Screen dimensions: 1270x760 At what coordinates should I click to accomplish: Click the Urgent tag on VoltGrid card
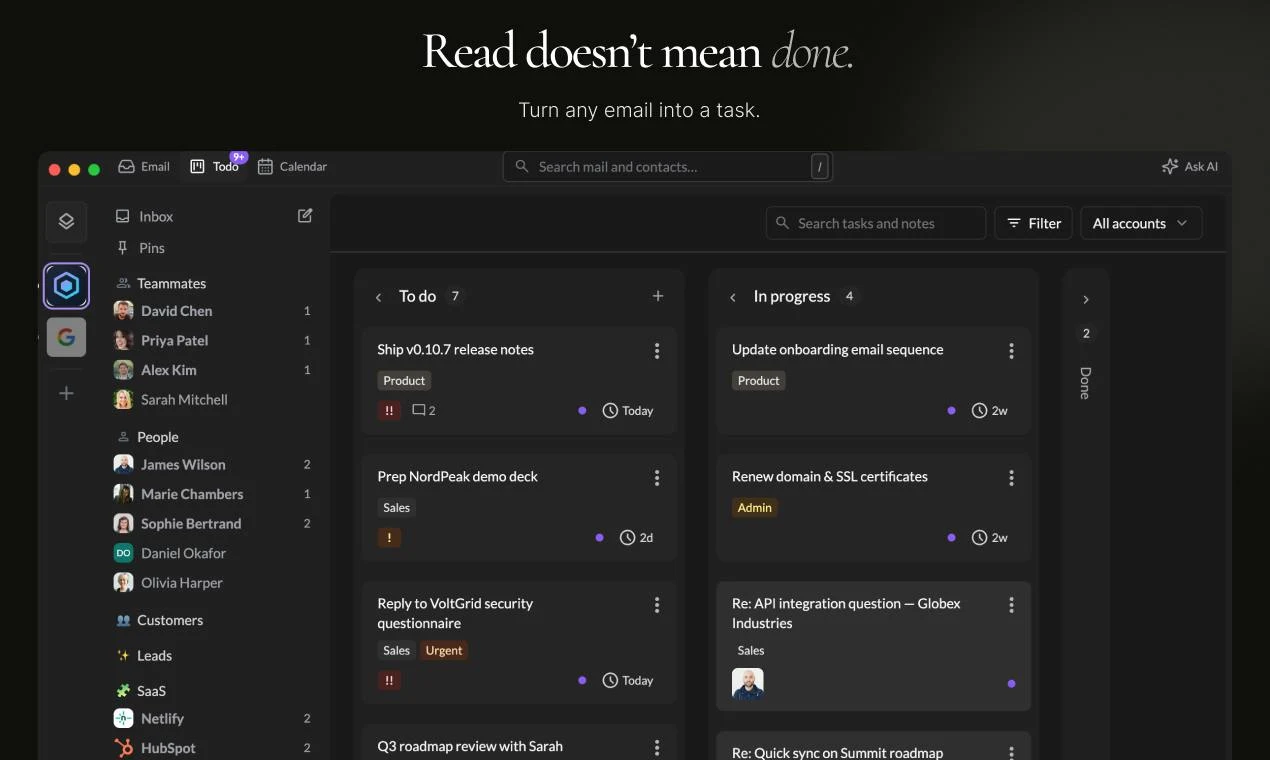pos(444,650)
